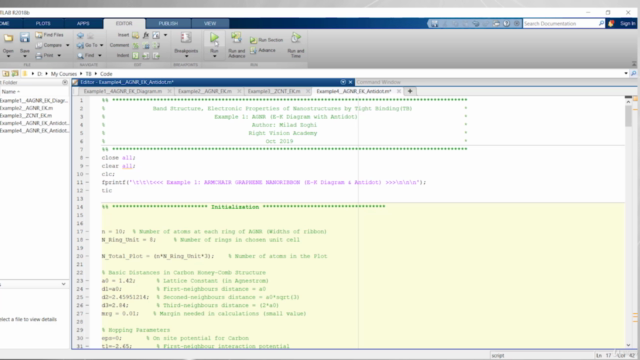This screenshot has height=360, width=640.
Task: Click the uncomment icon in the Comment row
Action: pos(146,46)
